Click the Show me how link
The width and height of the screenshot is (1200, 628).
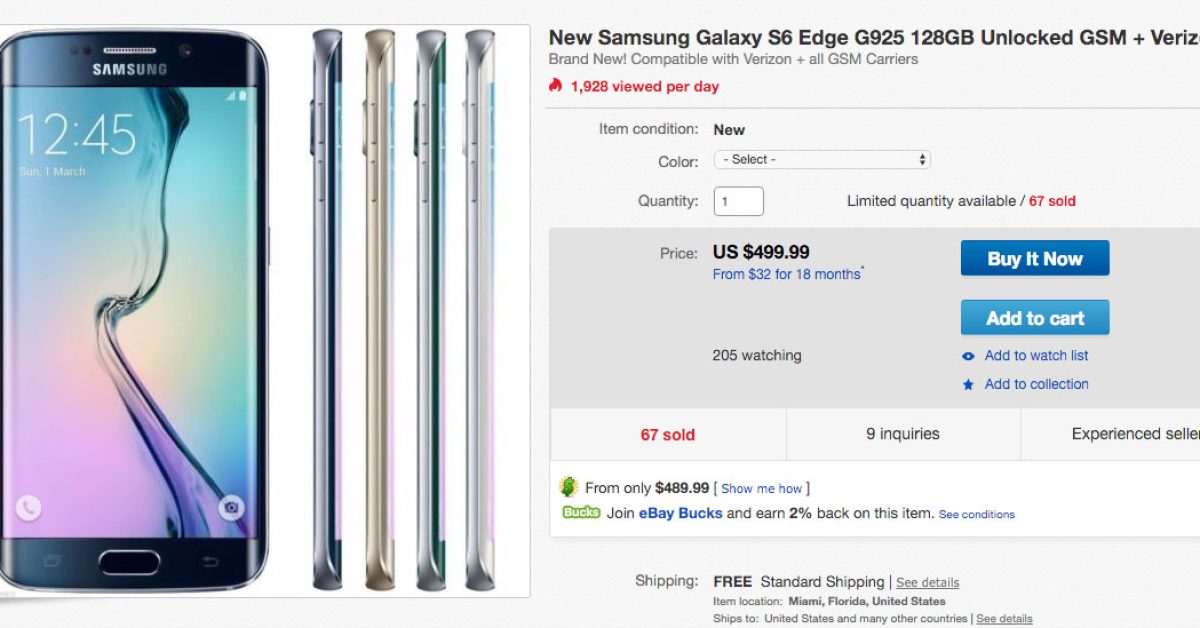pyautogui.click(x=762, y=489)
